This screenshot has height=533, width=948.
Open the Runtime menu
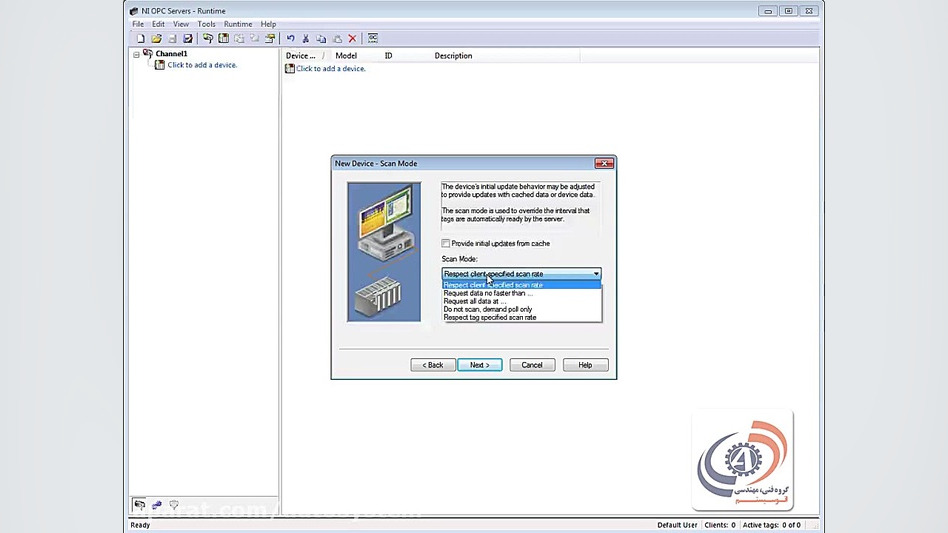tap(238, 24)
